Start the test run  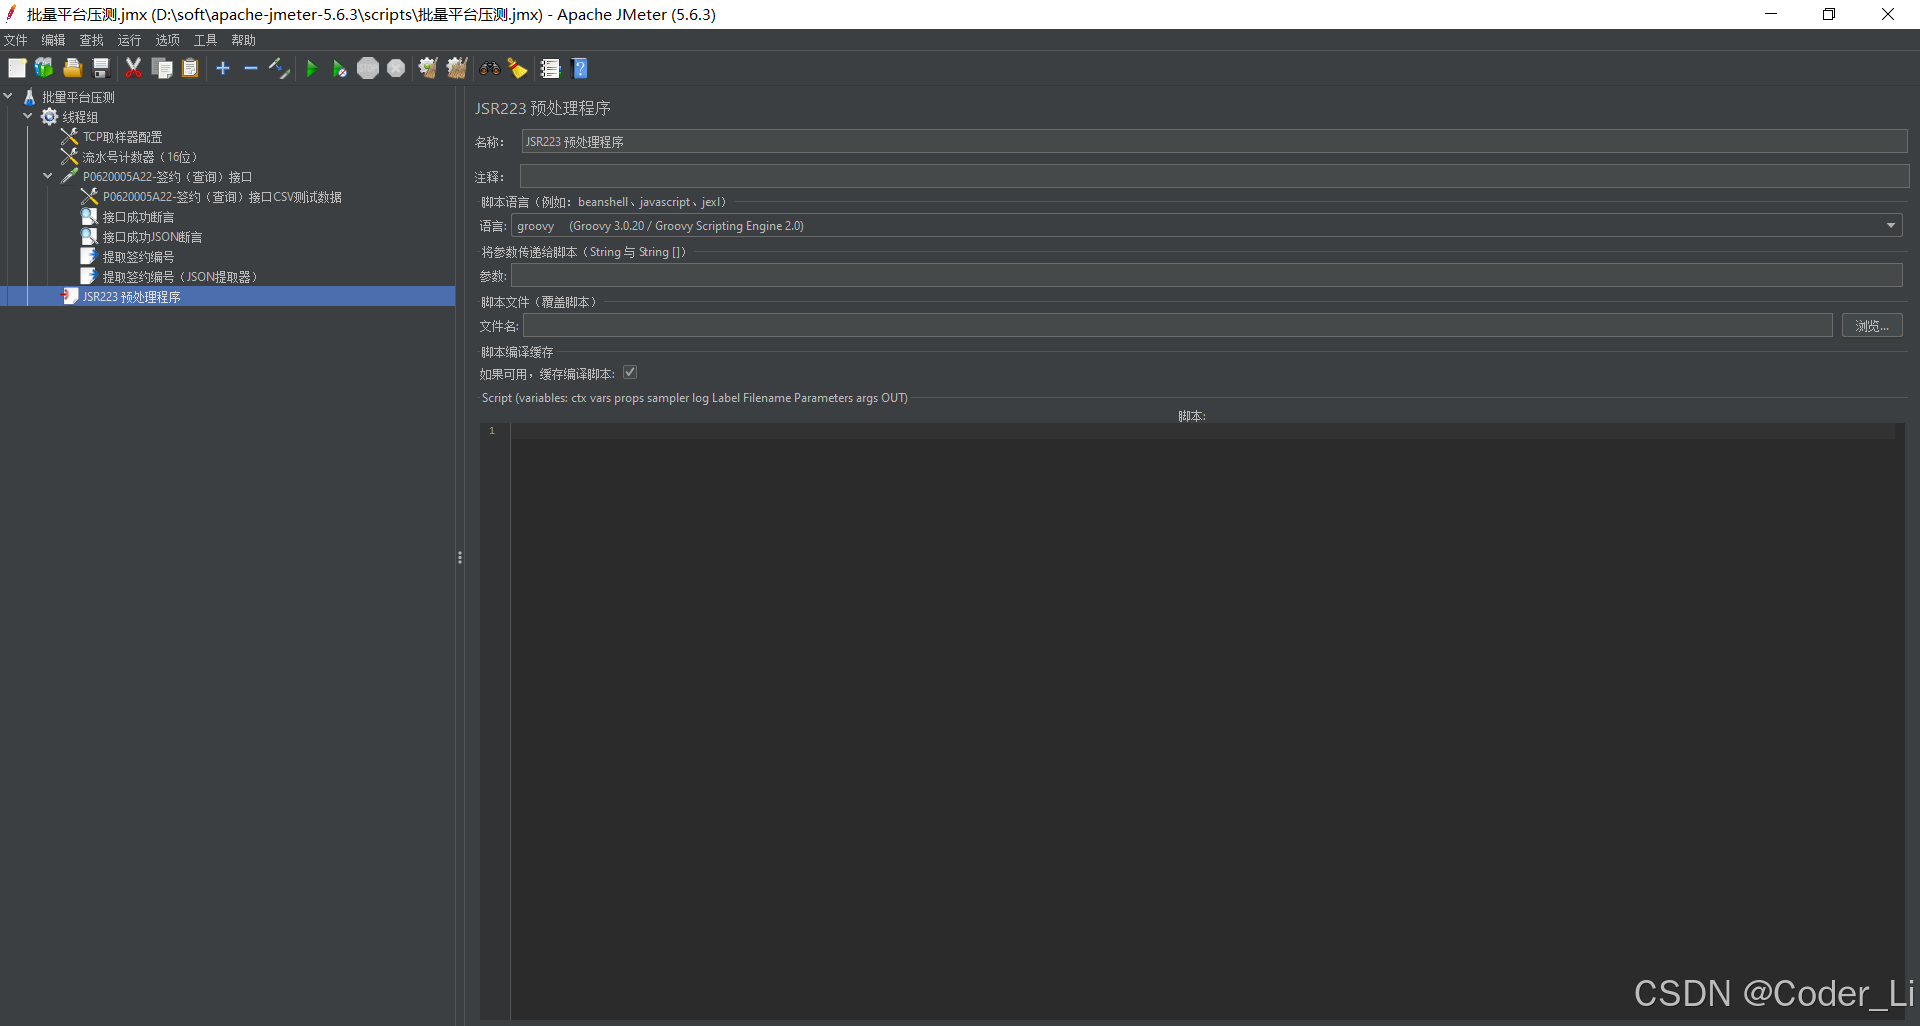pos(312,68)
